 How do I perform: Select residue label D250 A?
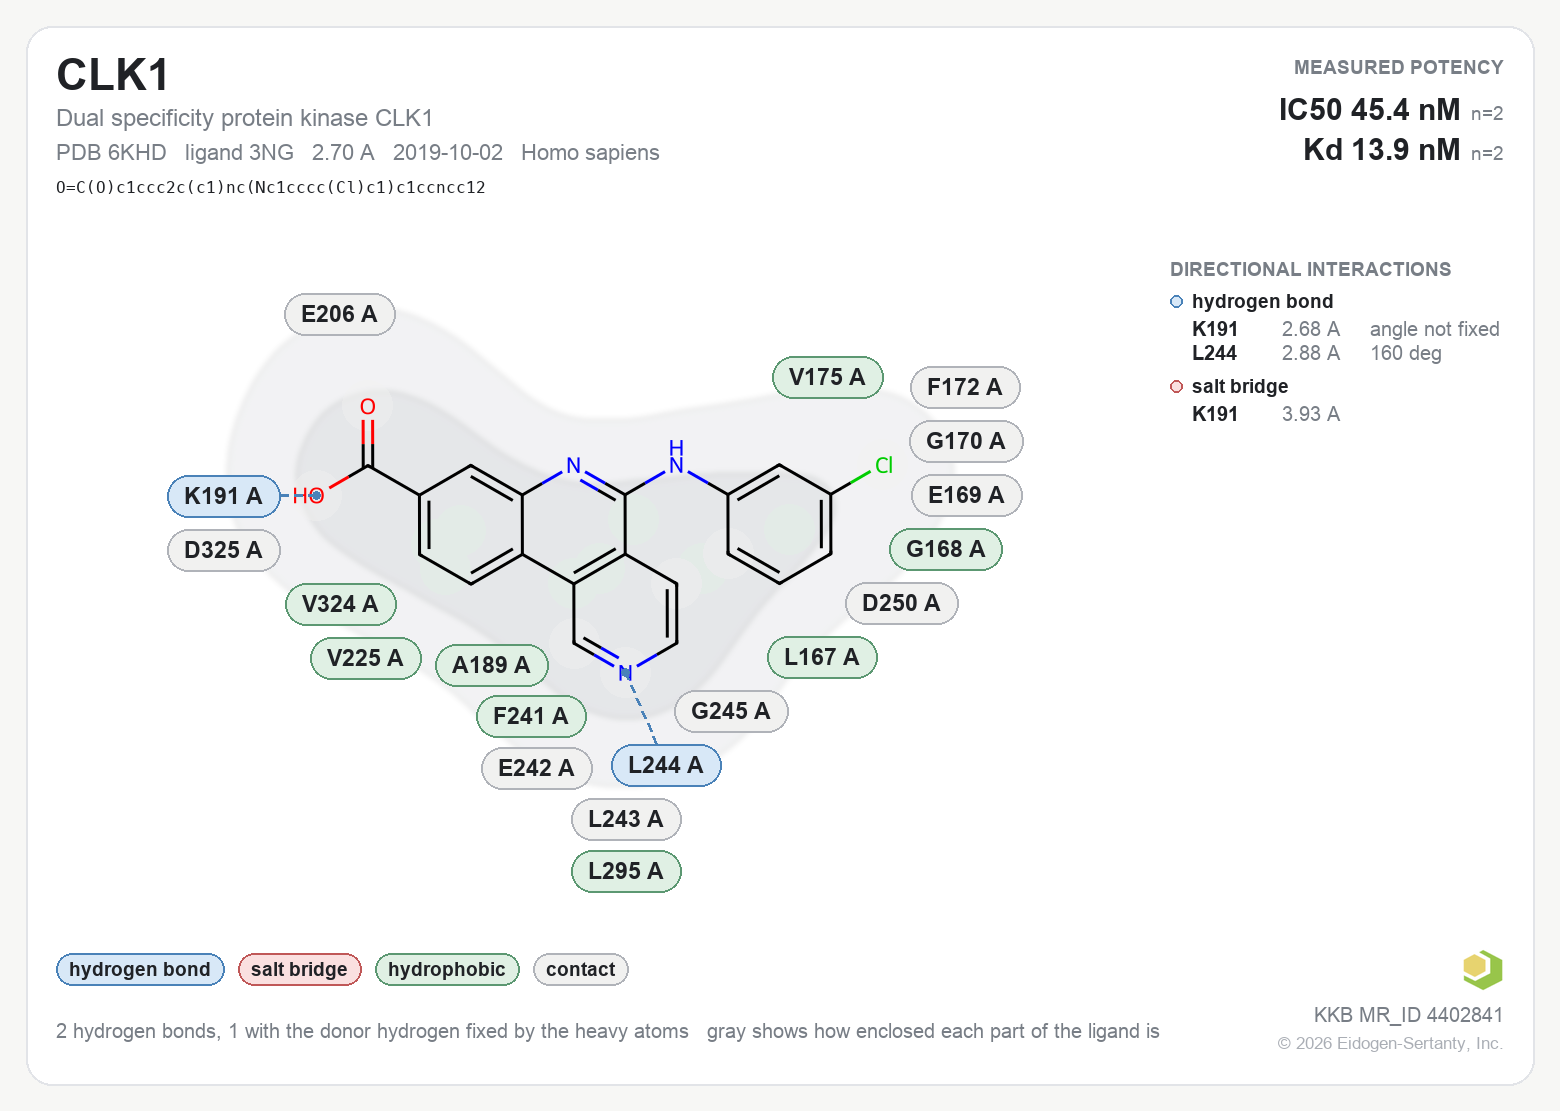[901, 603]
